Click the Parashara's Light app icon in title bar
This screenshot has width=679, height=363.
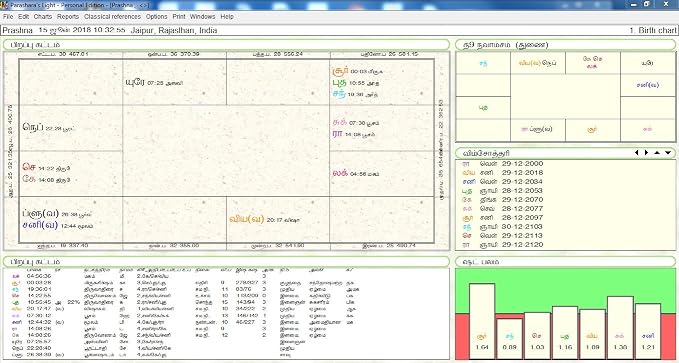[x=3, y=4]
